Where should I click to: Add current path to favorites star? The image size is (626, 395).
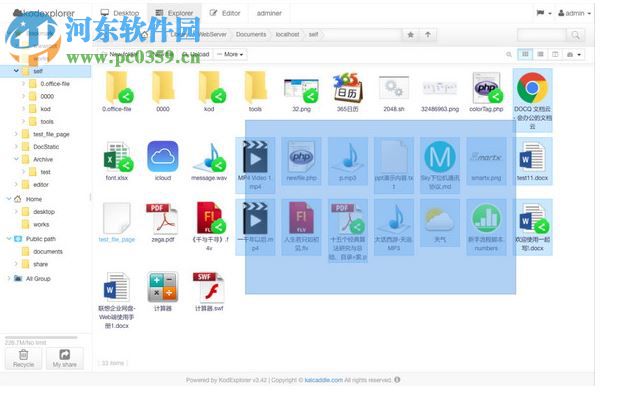(x=410, y=35)
